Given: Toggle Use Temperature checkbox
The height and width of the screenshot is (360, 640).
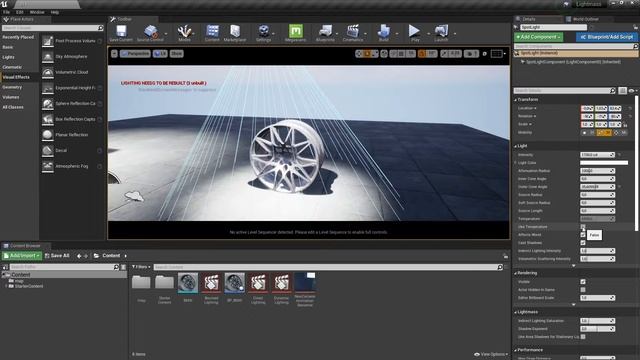Looking at the screenshot, I should click(x=583, y=227).
